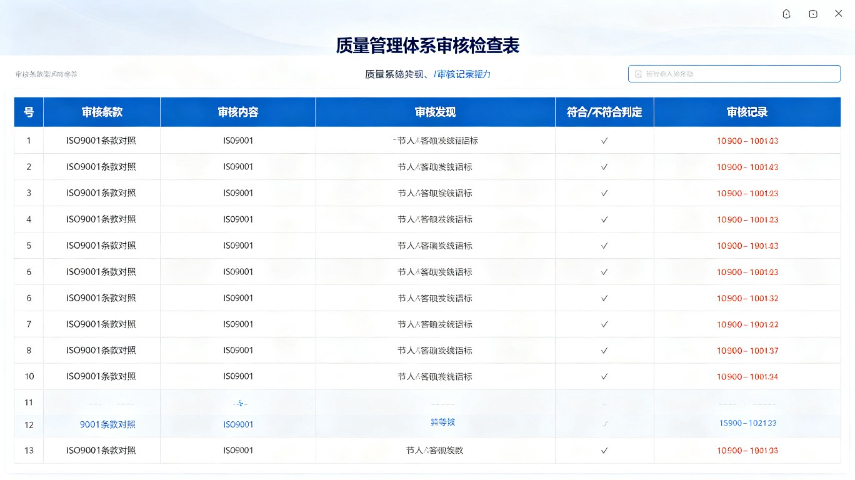Image resolution: width=855 pixels, height=480 pixels.
Task: Sort by the 审核内容 column header
Action: point(238,112)
